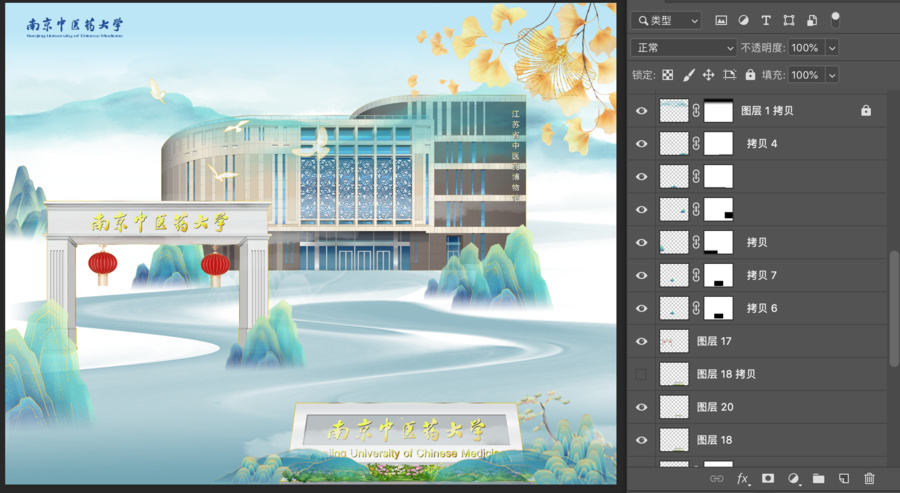Select layer mask thumbnail of 图层 1 拷贝
The width and height of the screenshot is (900, 493).
719,111
